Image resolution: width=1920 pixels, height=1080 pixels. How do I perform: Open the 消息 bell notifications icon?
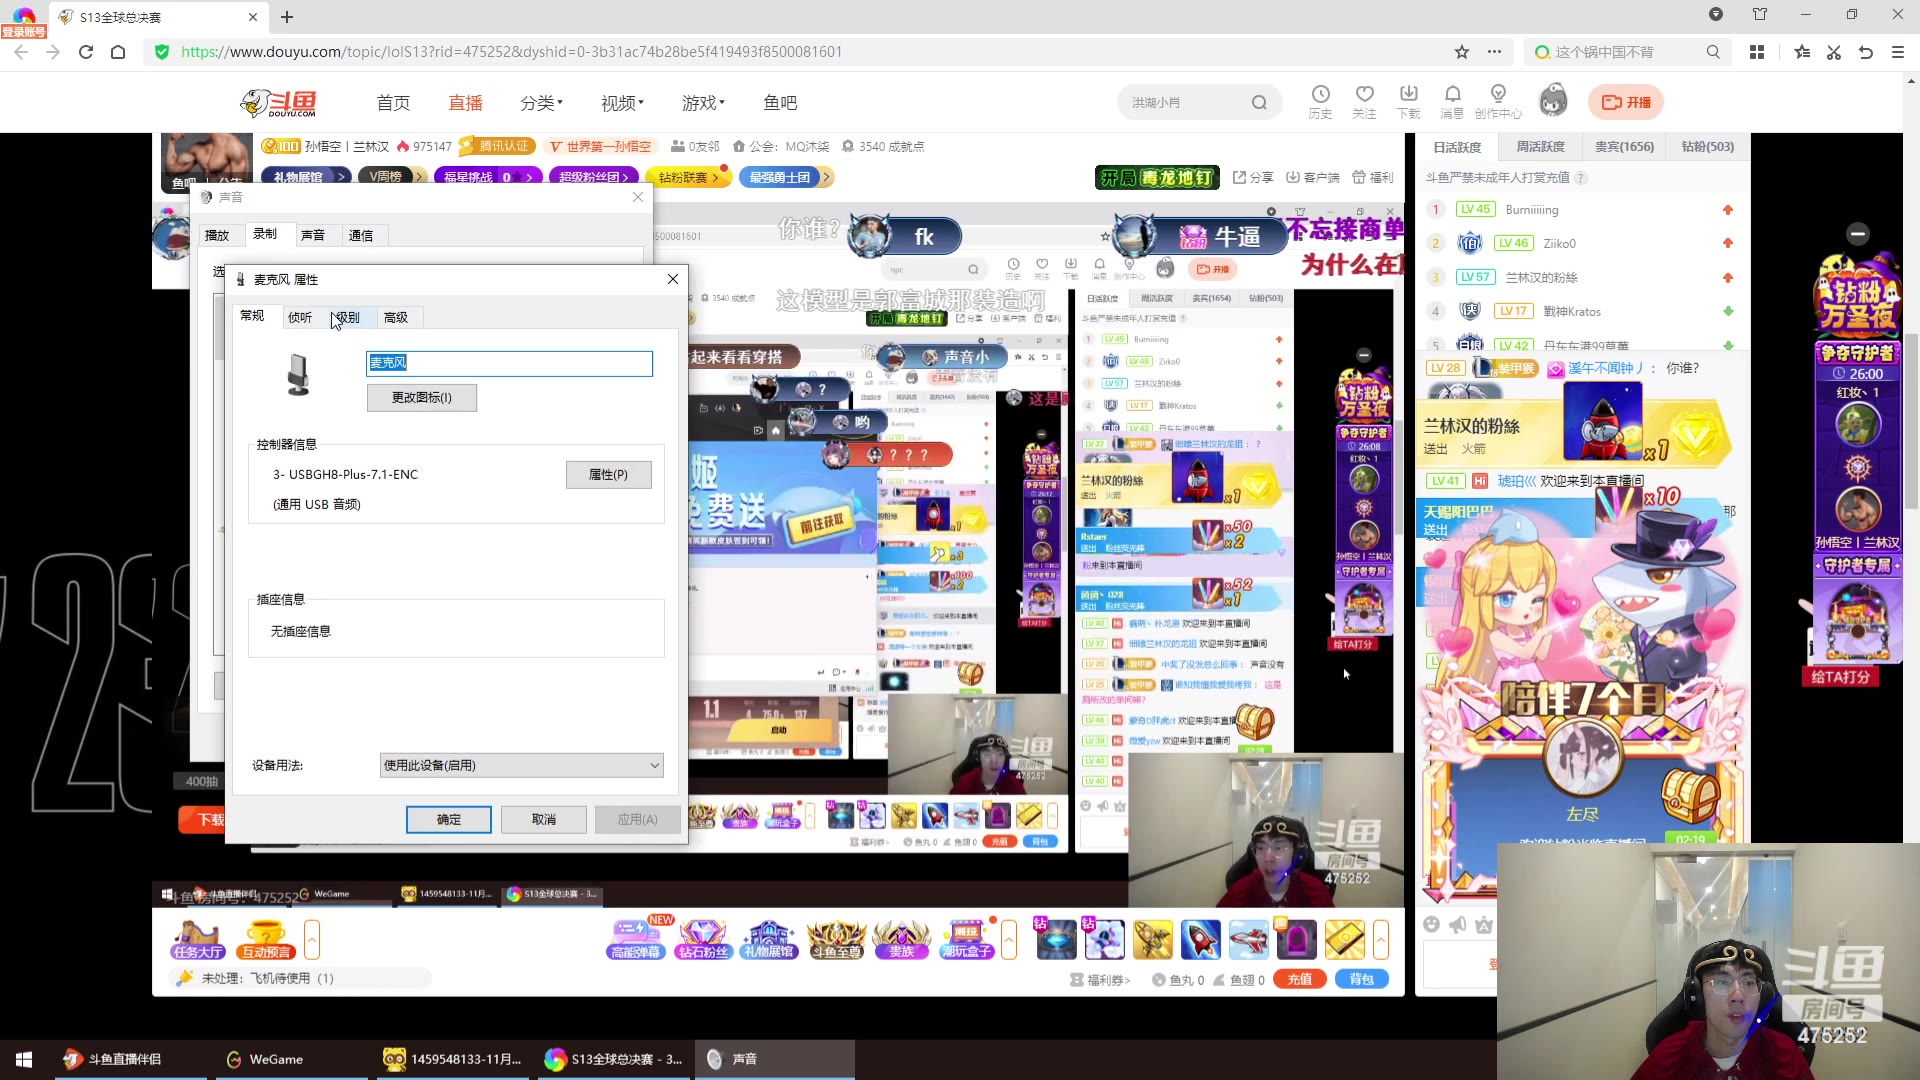coord(1452,102)
